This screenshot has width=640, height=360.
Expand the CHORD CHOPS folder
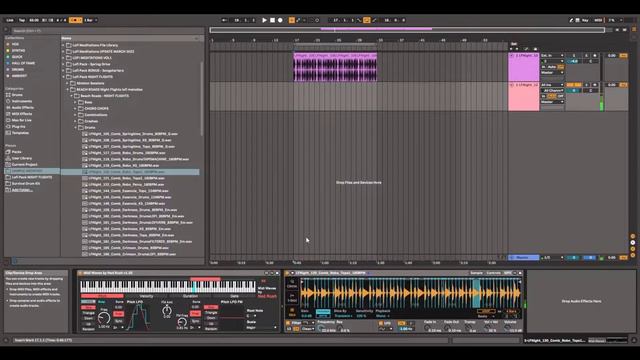(x=76, y=109)
